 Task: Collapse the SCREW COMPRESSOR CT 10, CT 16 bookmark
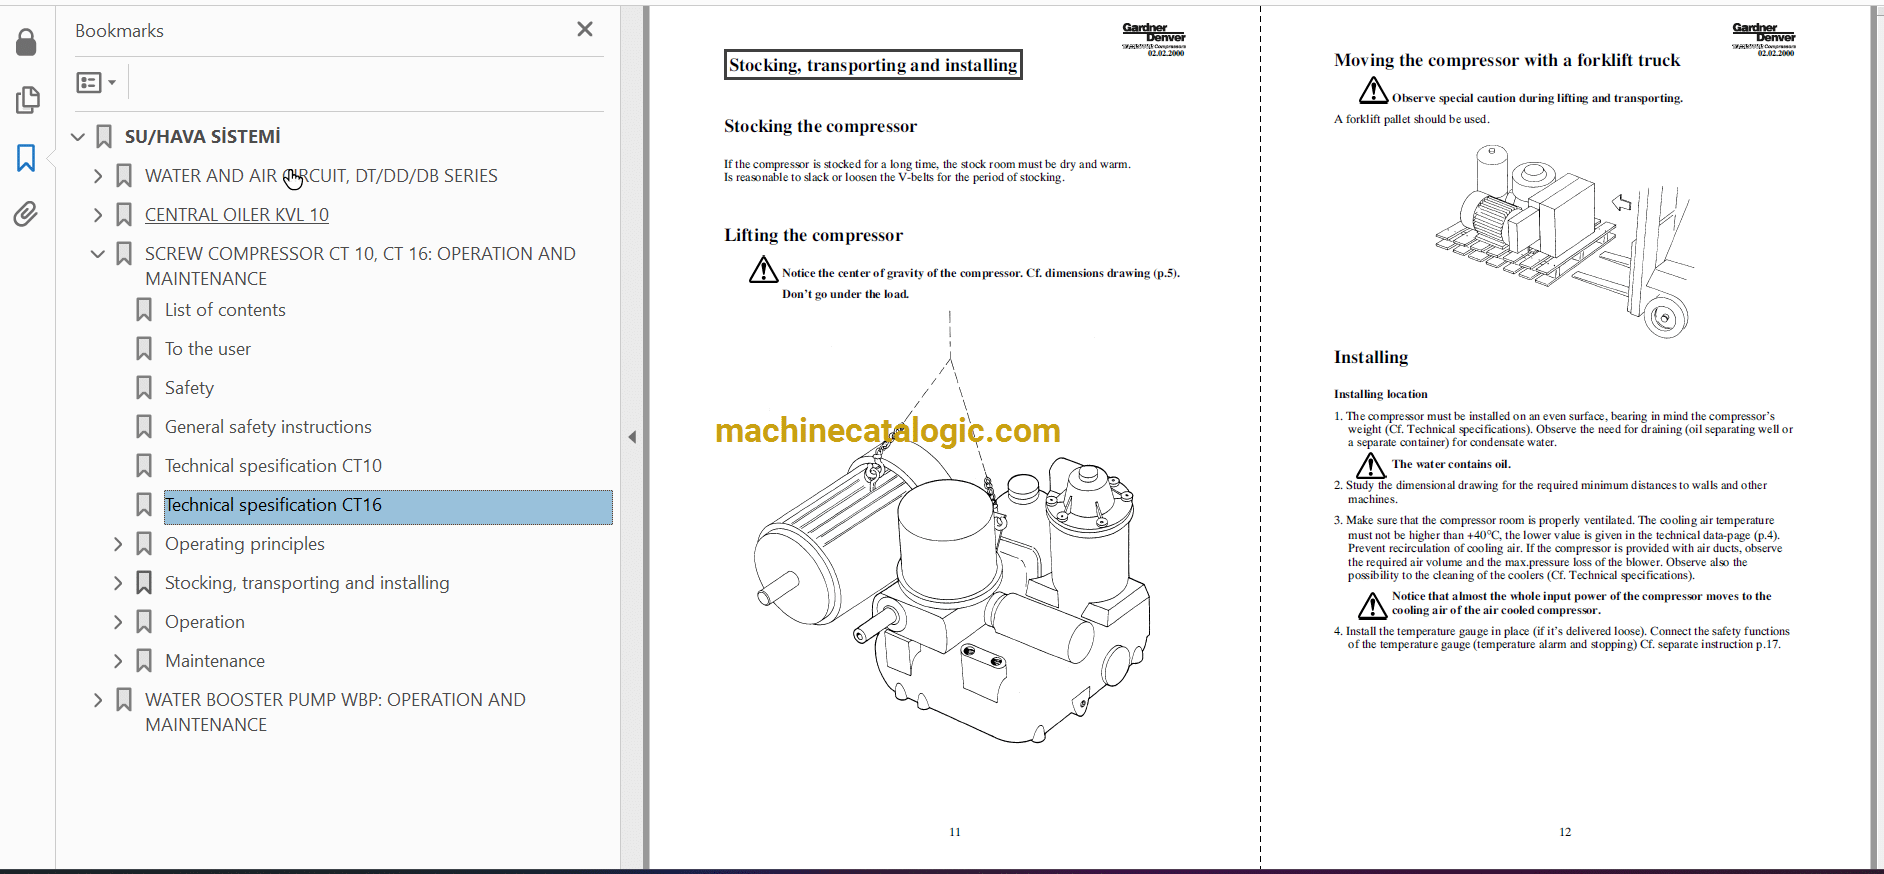pyautogui.click(x=98, y=254)
